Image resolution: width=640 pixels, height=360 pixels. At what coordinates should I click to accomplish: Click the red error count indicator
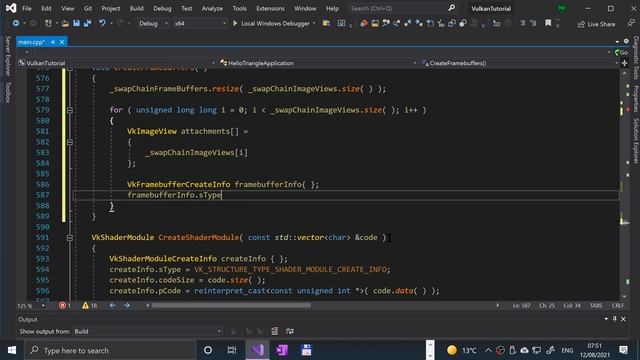64,305
